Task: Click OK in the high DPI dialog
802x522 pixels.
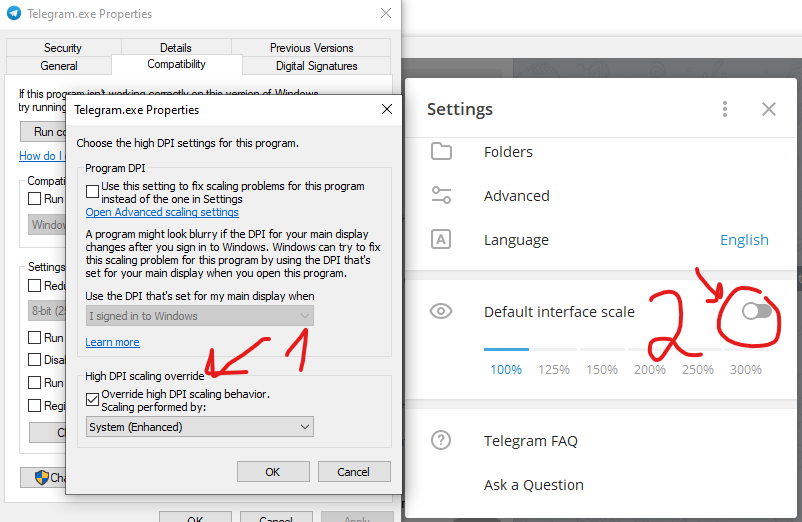Action: coord(273,472)
